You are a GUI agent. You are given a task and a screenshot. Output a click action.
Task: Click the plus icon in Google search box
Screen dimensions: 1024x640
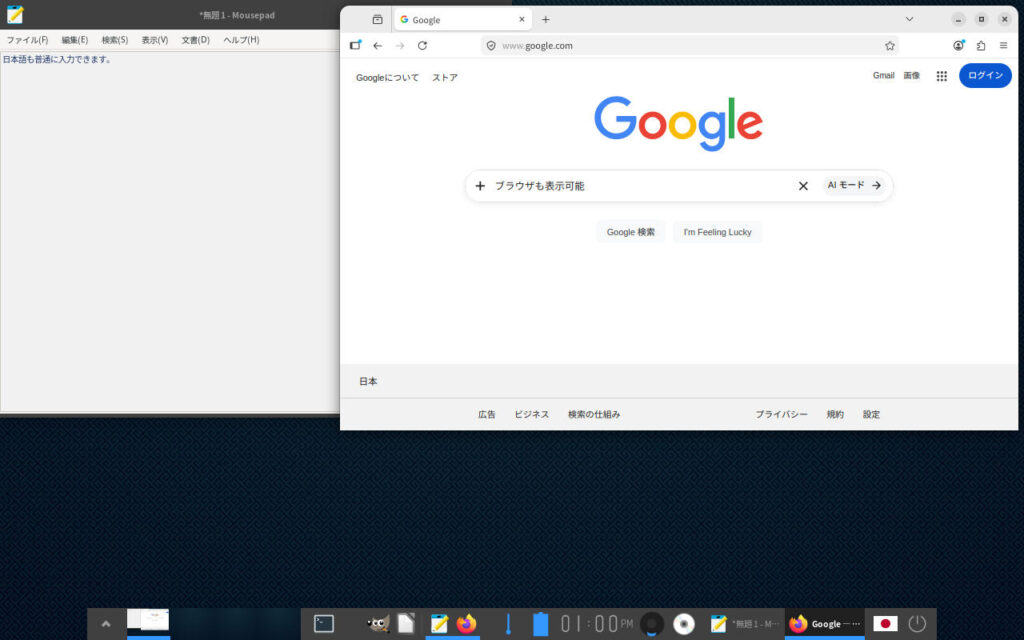[480, 186]
